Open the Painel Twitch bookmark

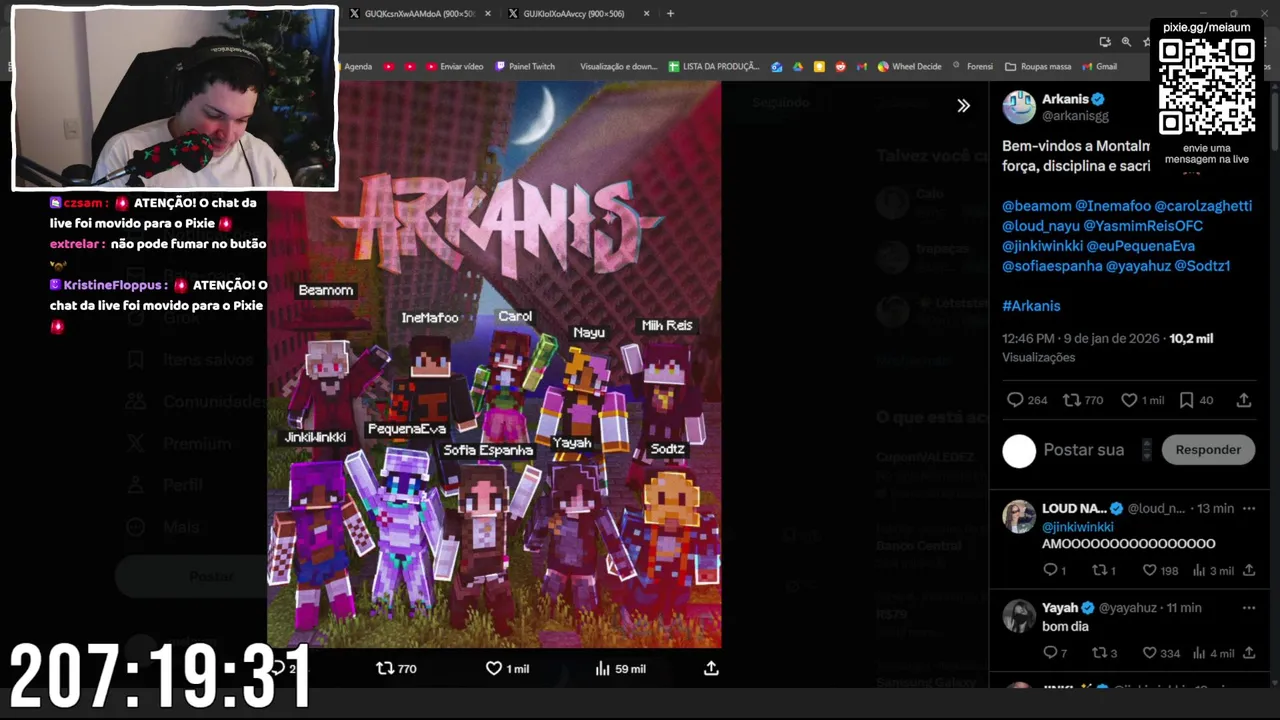click(525, 66)
